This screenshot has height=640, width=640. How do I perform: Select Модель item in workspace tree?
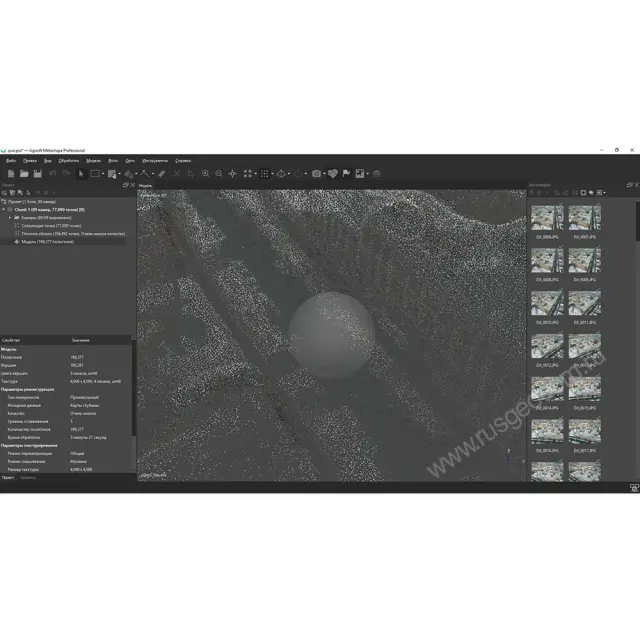coord(40,241)
